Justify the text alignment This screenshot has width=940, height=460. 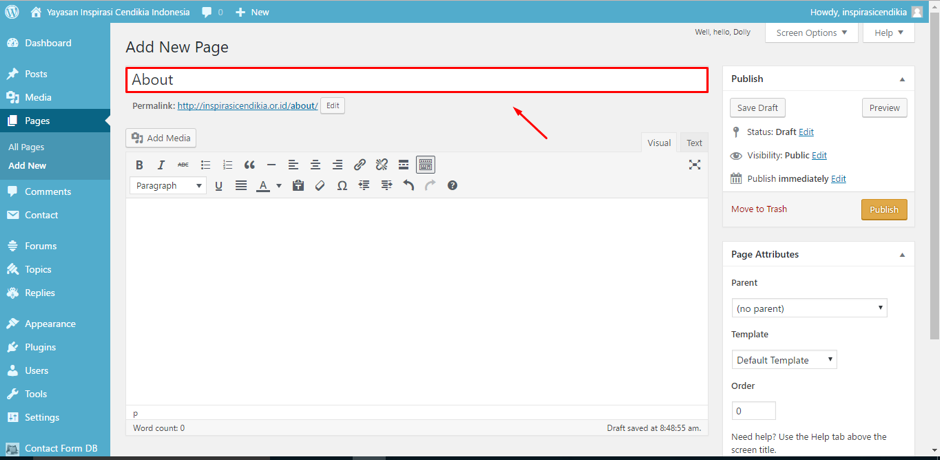241,186
